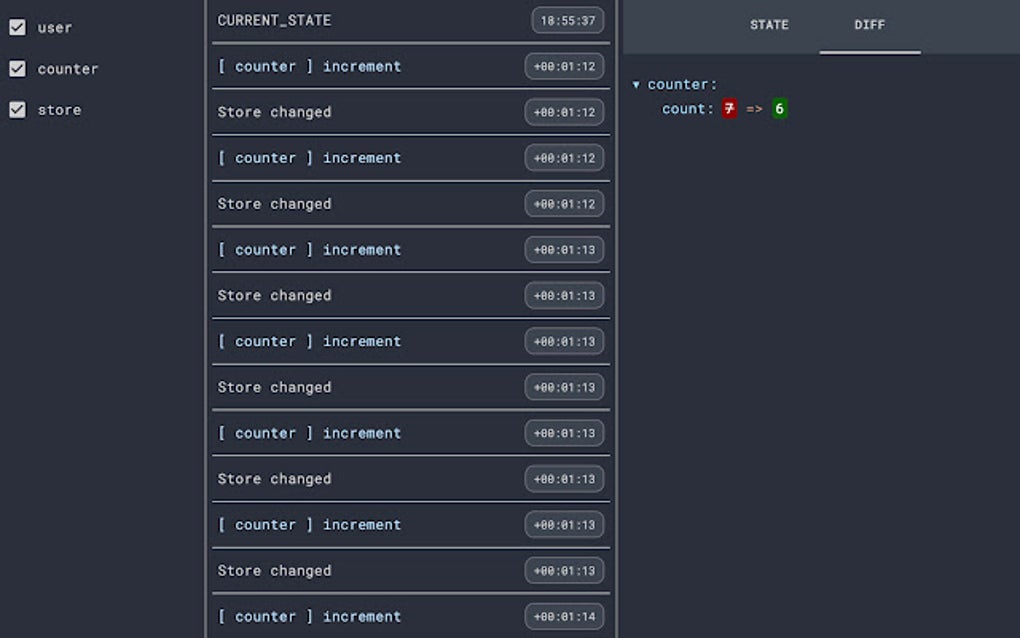Viewport: 1020px width, 638px height.
Task: Click the +00:01:14 time badge
Action: pyautogui.click(x=564, y=617)
